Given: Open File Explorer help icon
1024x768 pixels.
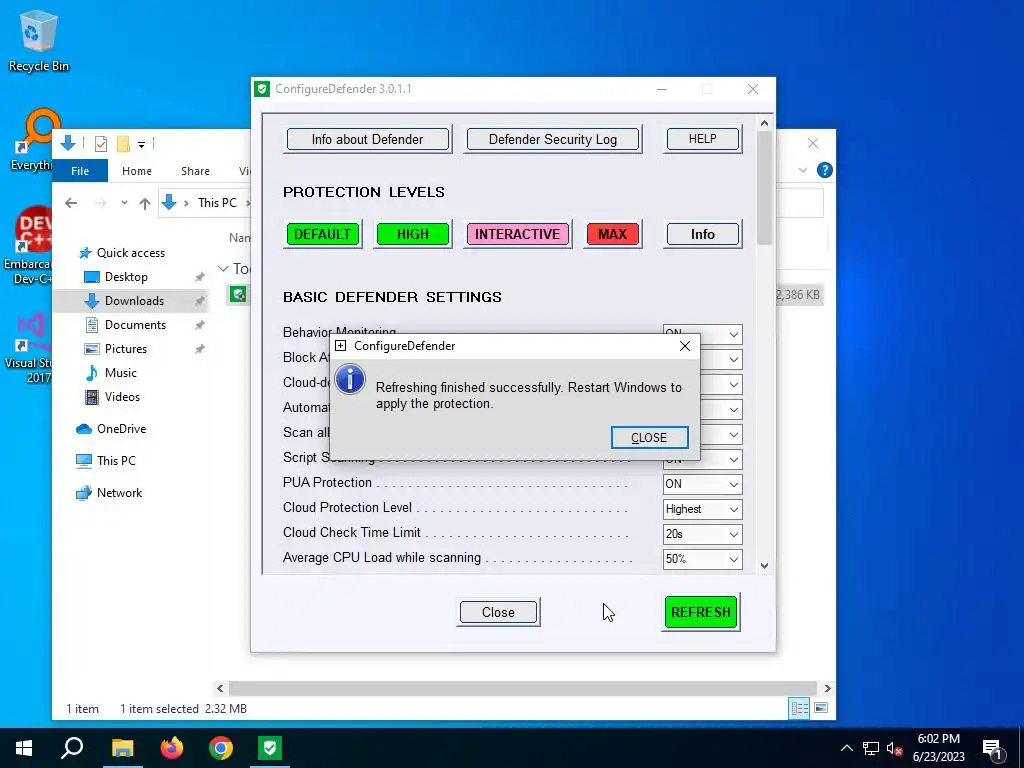Looking at the screenshot, I should [825, 170].
